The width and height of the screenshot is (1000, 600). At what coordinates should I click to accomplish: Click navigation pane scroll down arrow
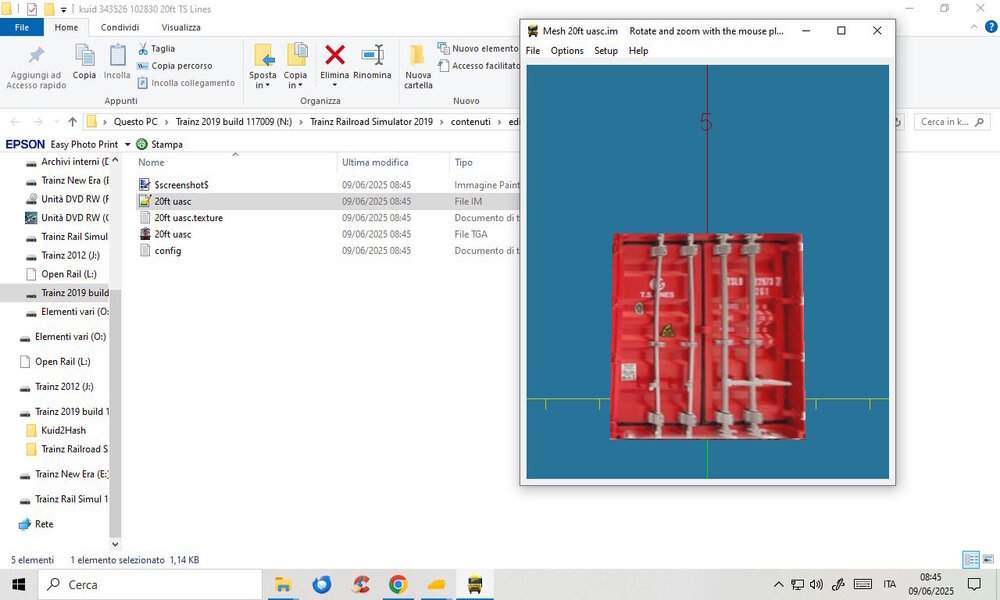point(115,544)
